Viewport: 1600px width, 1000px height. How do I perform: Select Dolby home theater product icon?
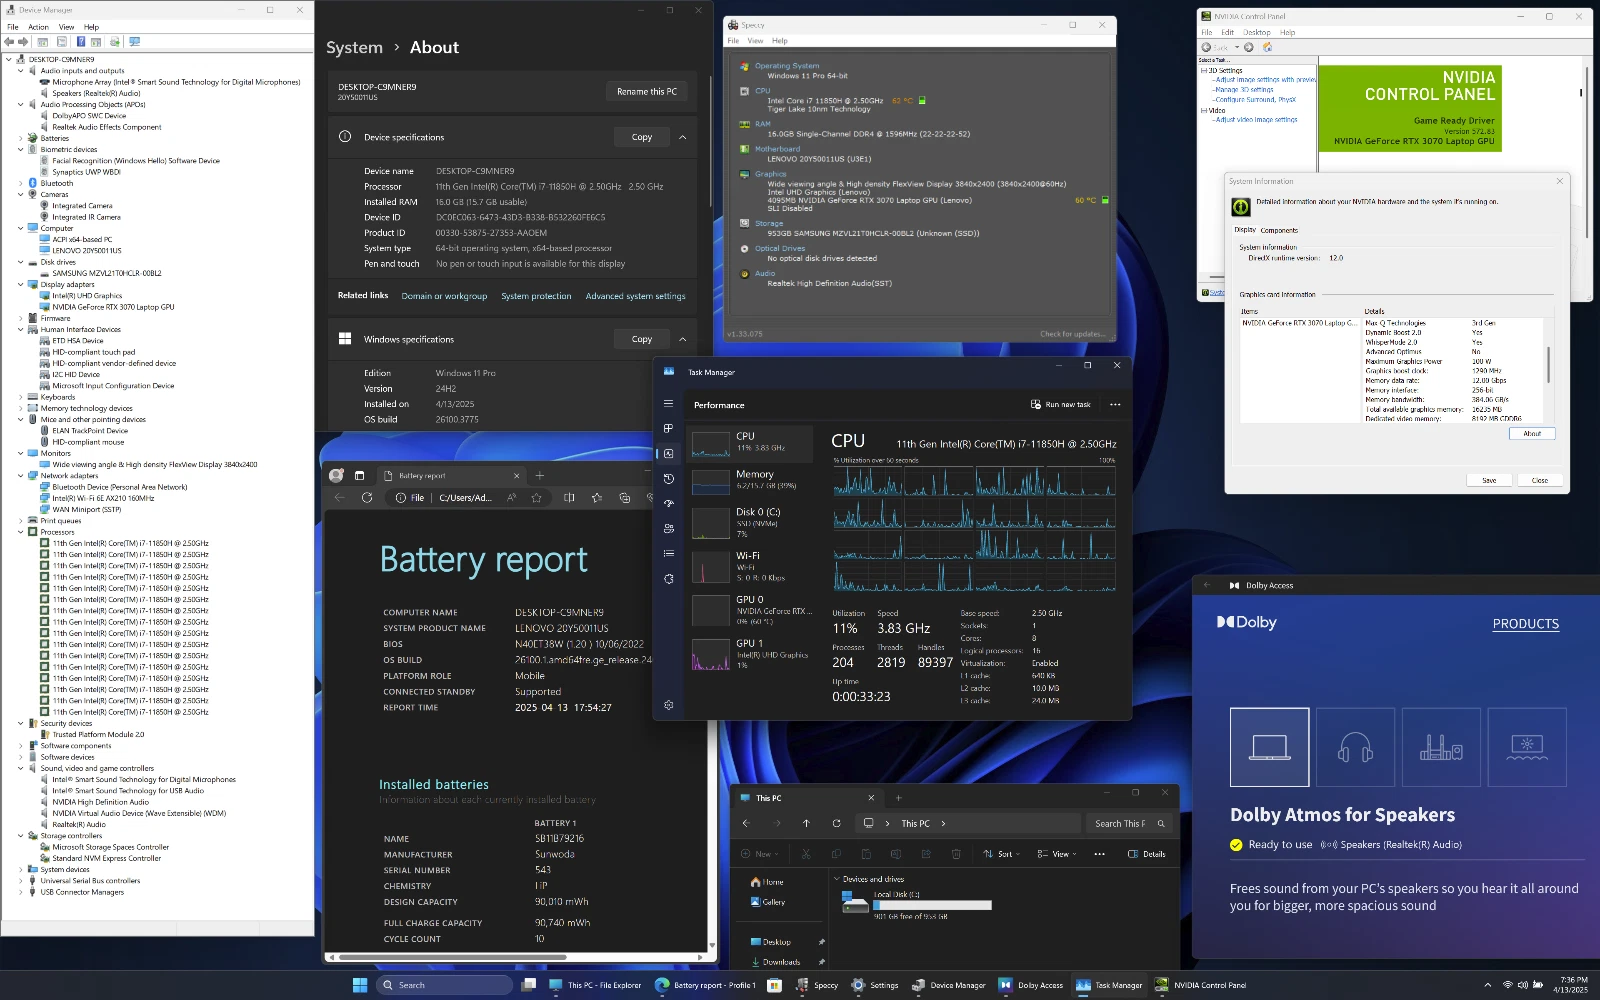click(x=1441, y=747)
